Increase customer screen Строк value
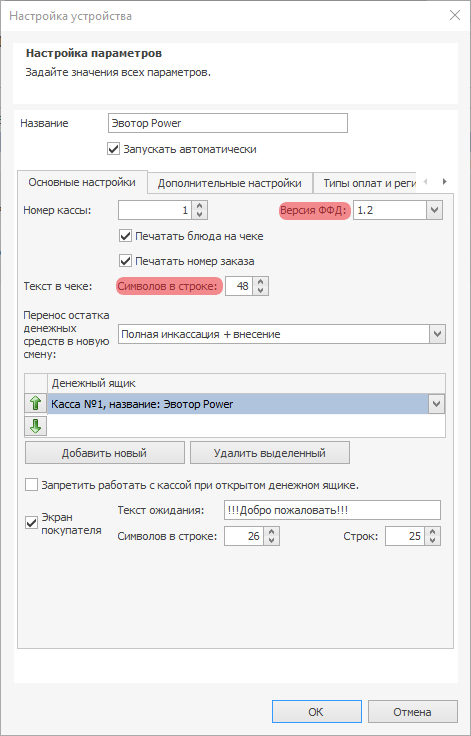This screenshot has height=736, width=471. pyautogui.click(x=433, y=532)
